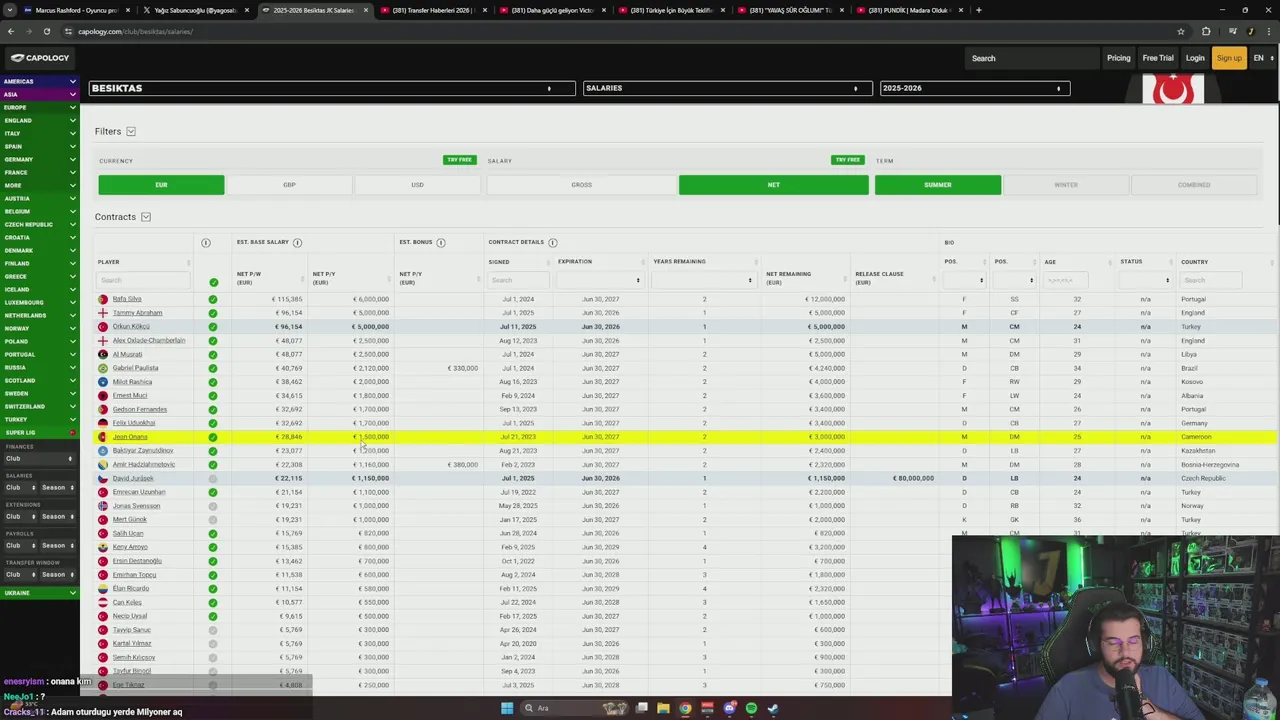The height and width of the screenshot is (720, 1280).
Task: Click the browser reload icon
Action: coord(47,31)
